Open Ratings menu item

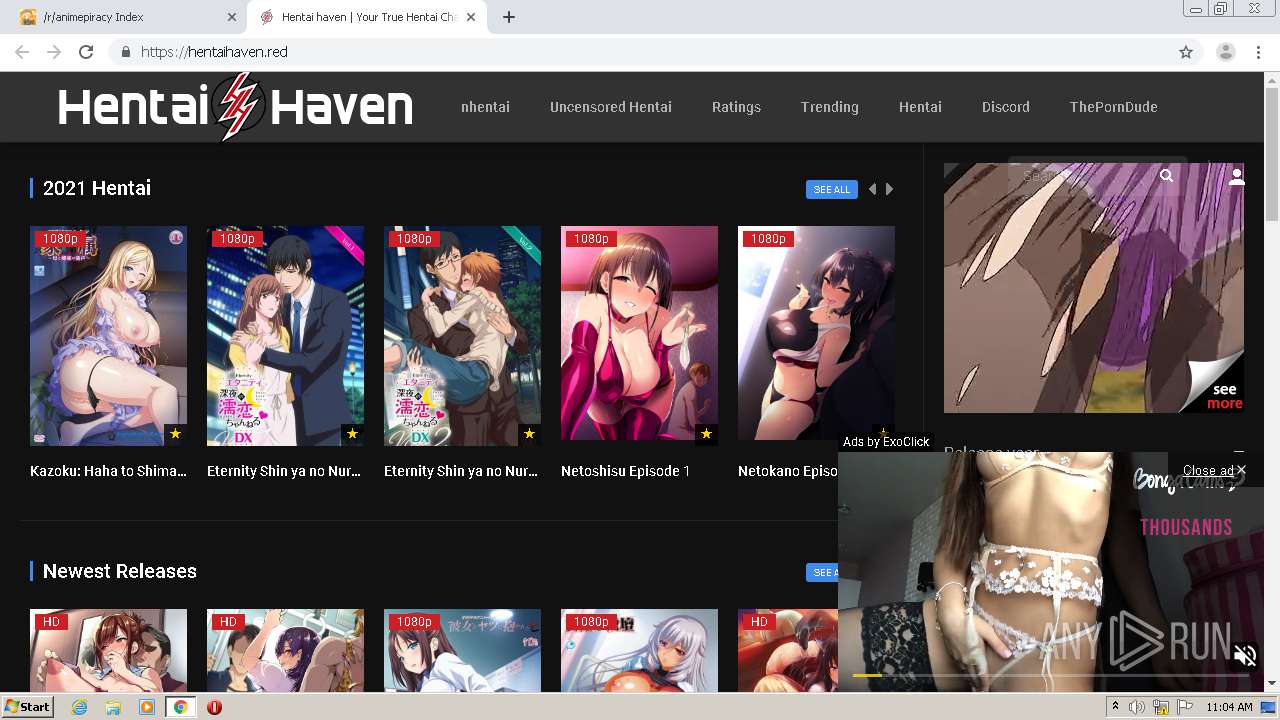coord(736,107)
